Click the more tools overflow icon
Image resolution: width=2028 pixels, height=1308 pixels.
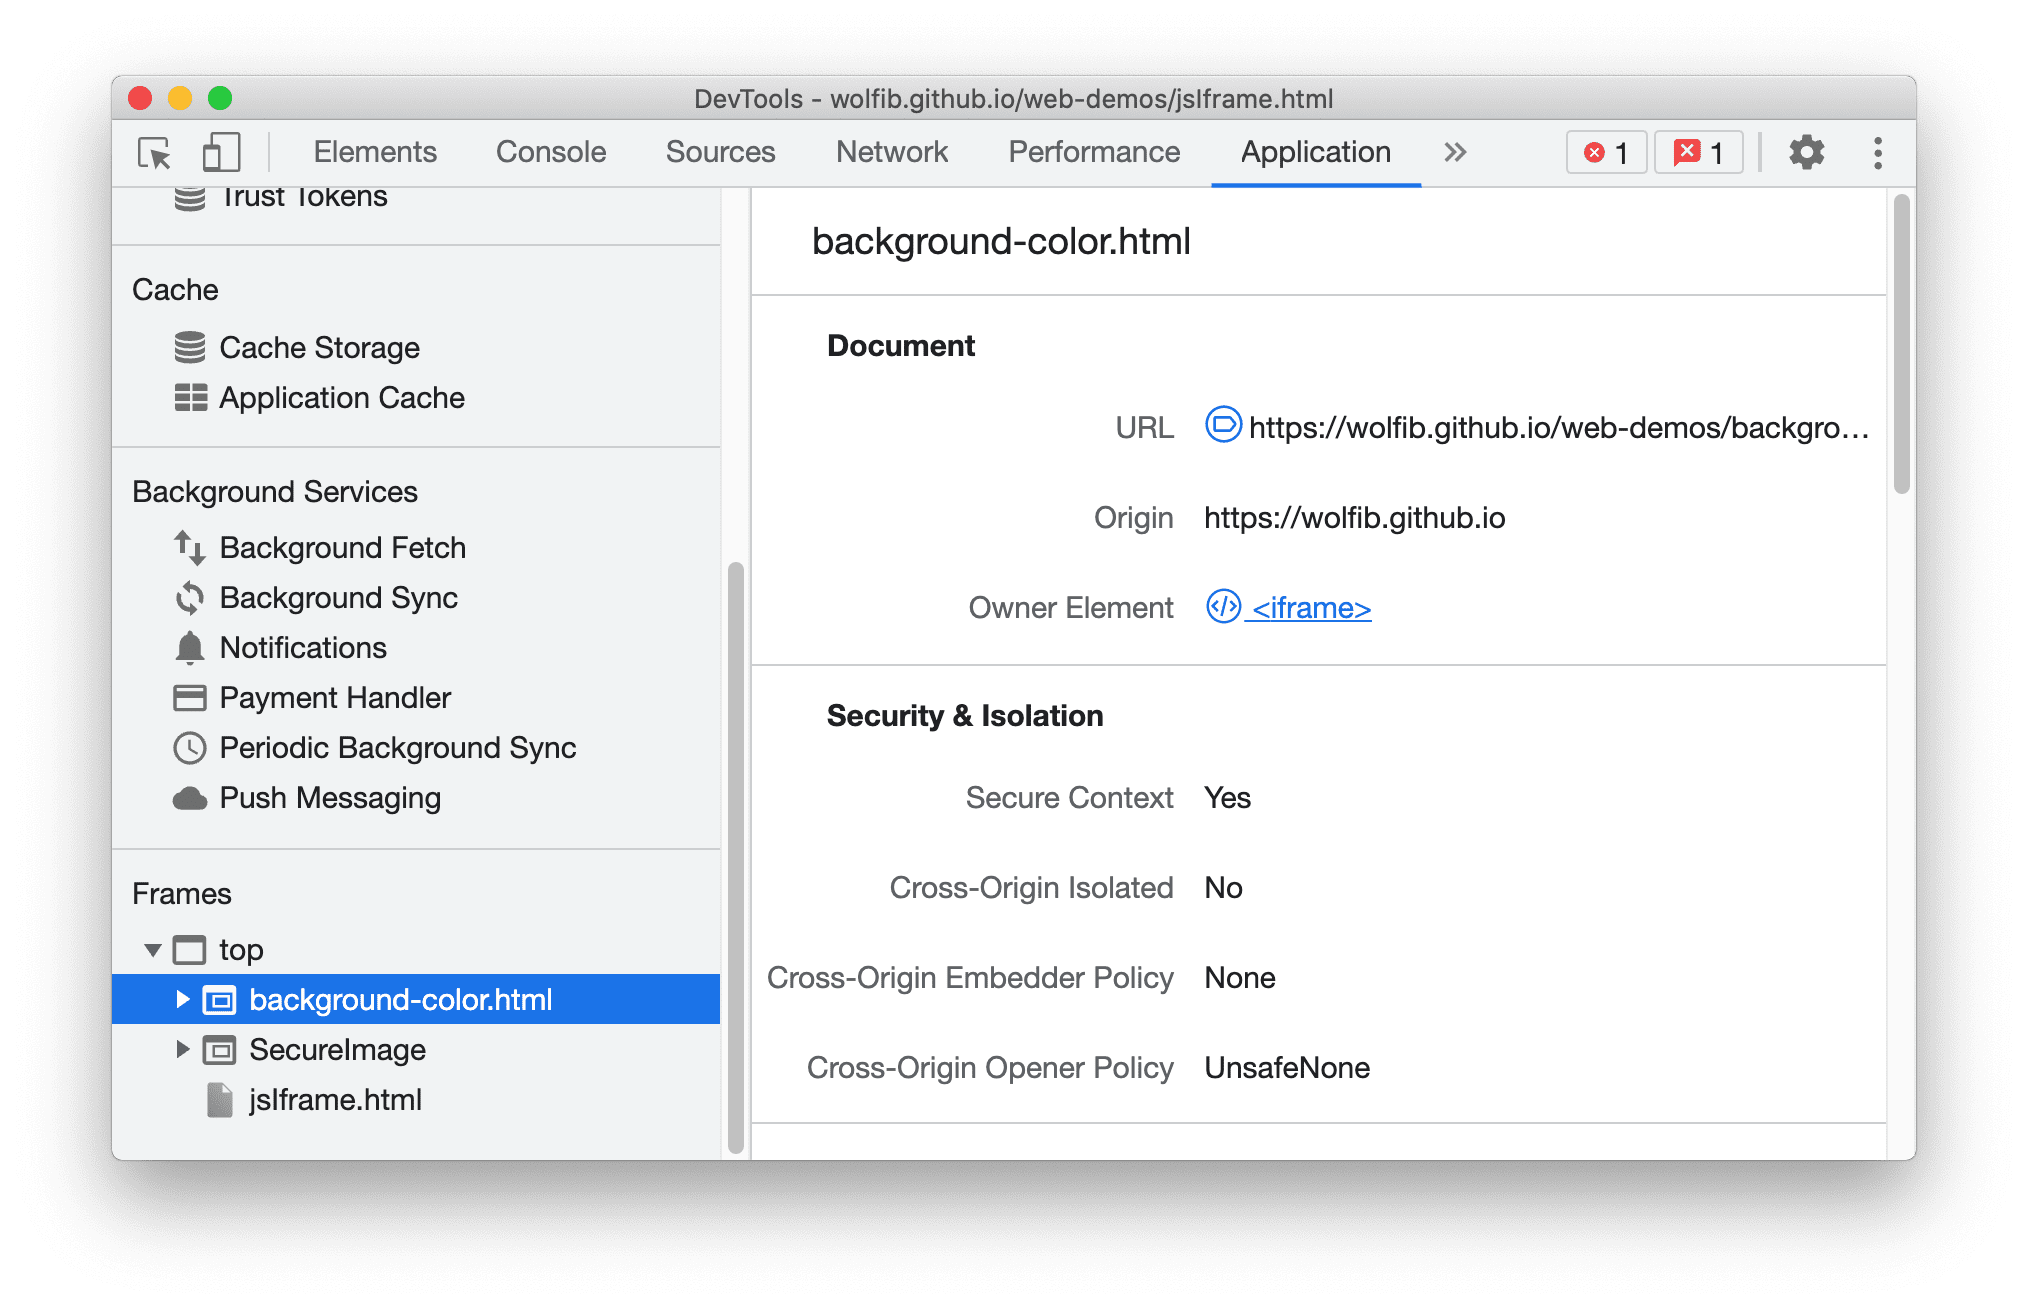tap(1452, 152)
